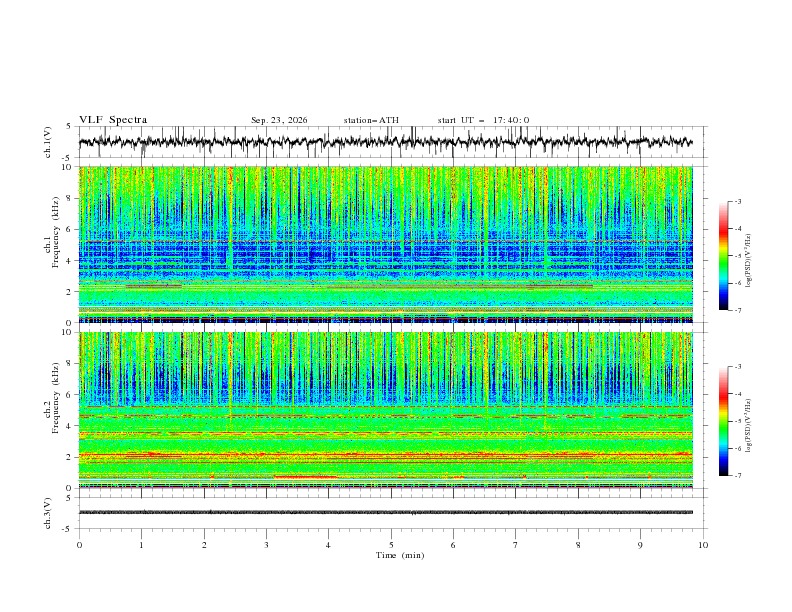Click the ch.2 spectrogram panel
Viewport: 792px width, 612px height.
[x=386, y=410]
